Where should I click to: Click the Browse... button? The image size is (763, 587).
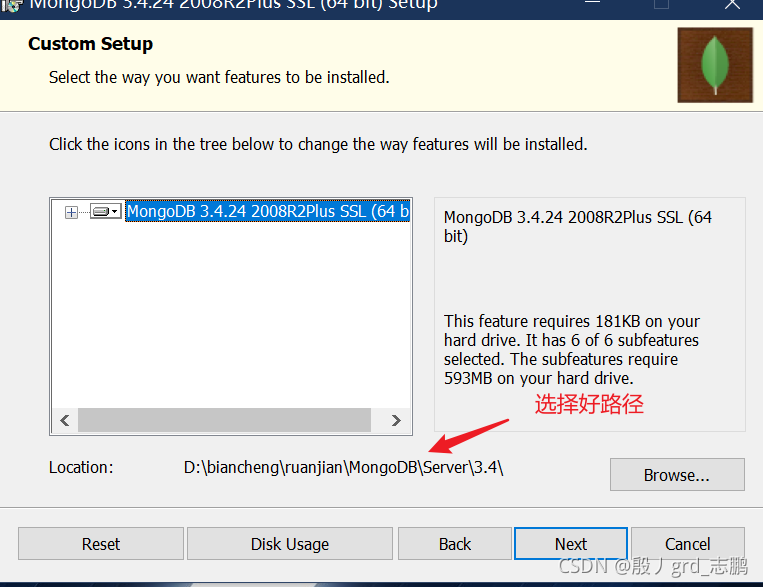[x=677, y=475]
